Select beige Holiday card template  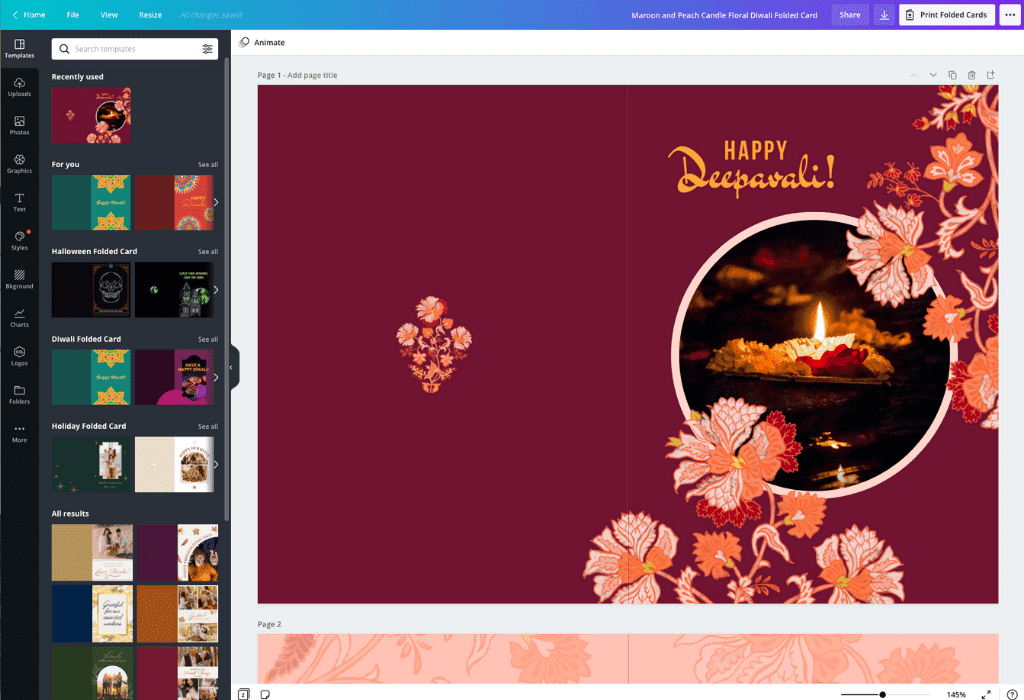pos(174,465)
